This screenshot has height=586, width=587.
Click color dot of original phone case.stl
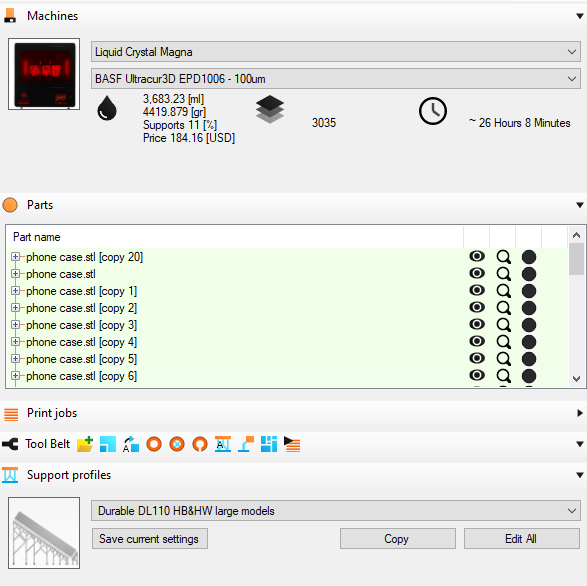click(529, 274)
